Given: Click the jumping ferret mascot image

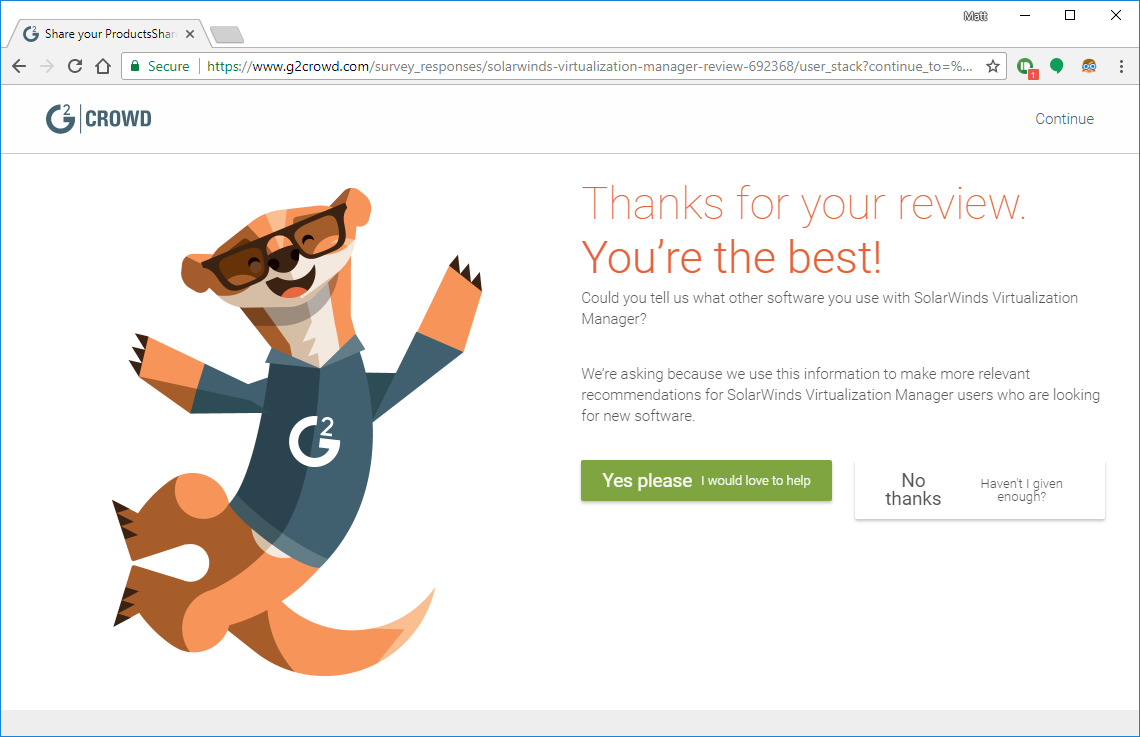Looking at the screenshot, I should click(297, 432).
